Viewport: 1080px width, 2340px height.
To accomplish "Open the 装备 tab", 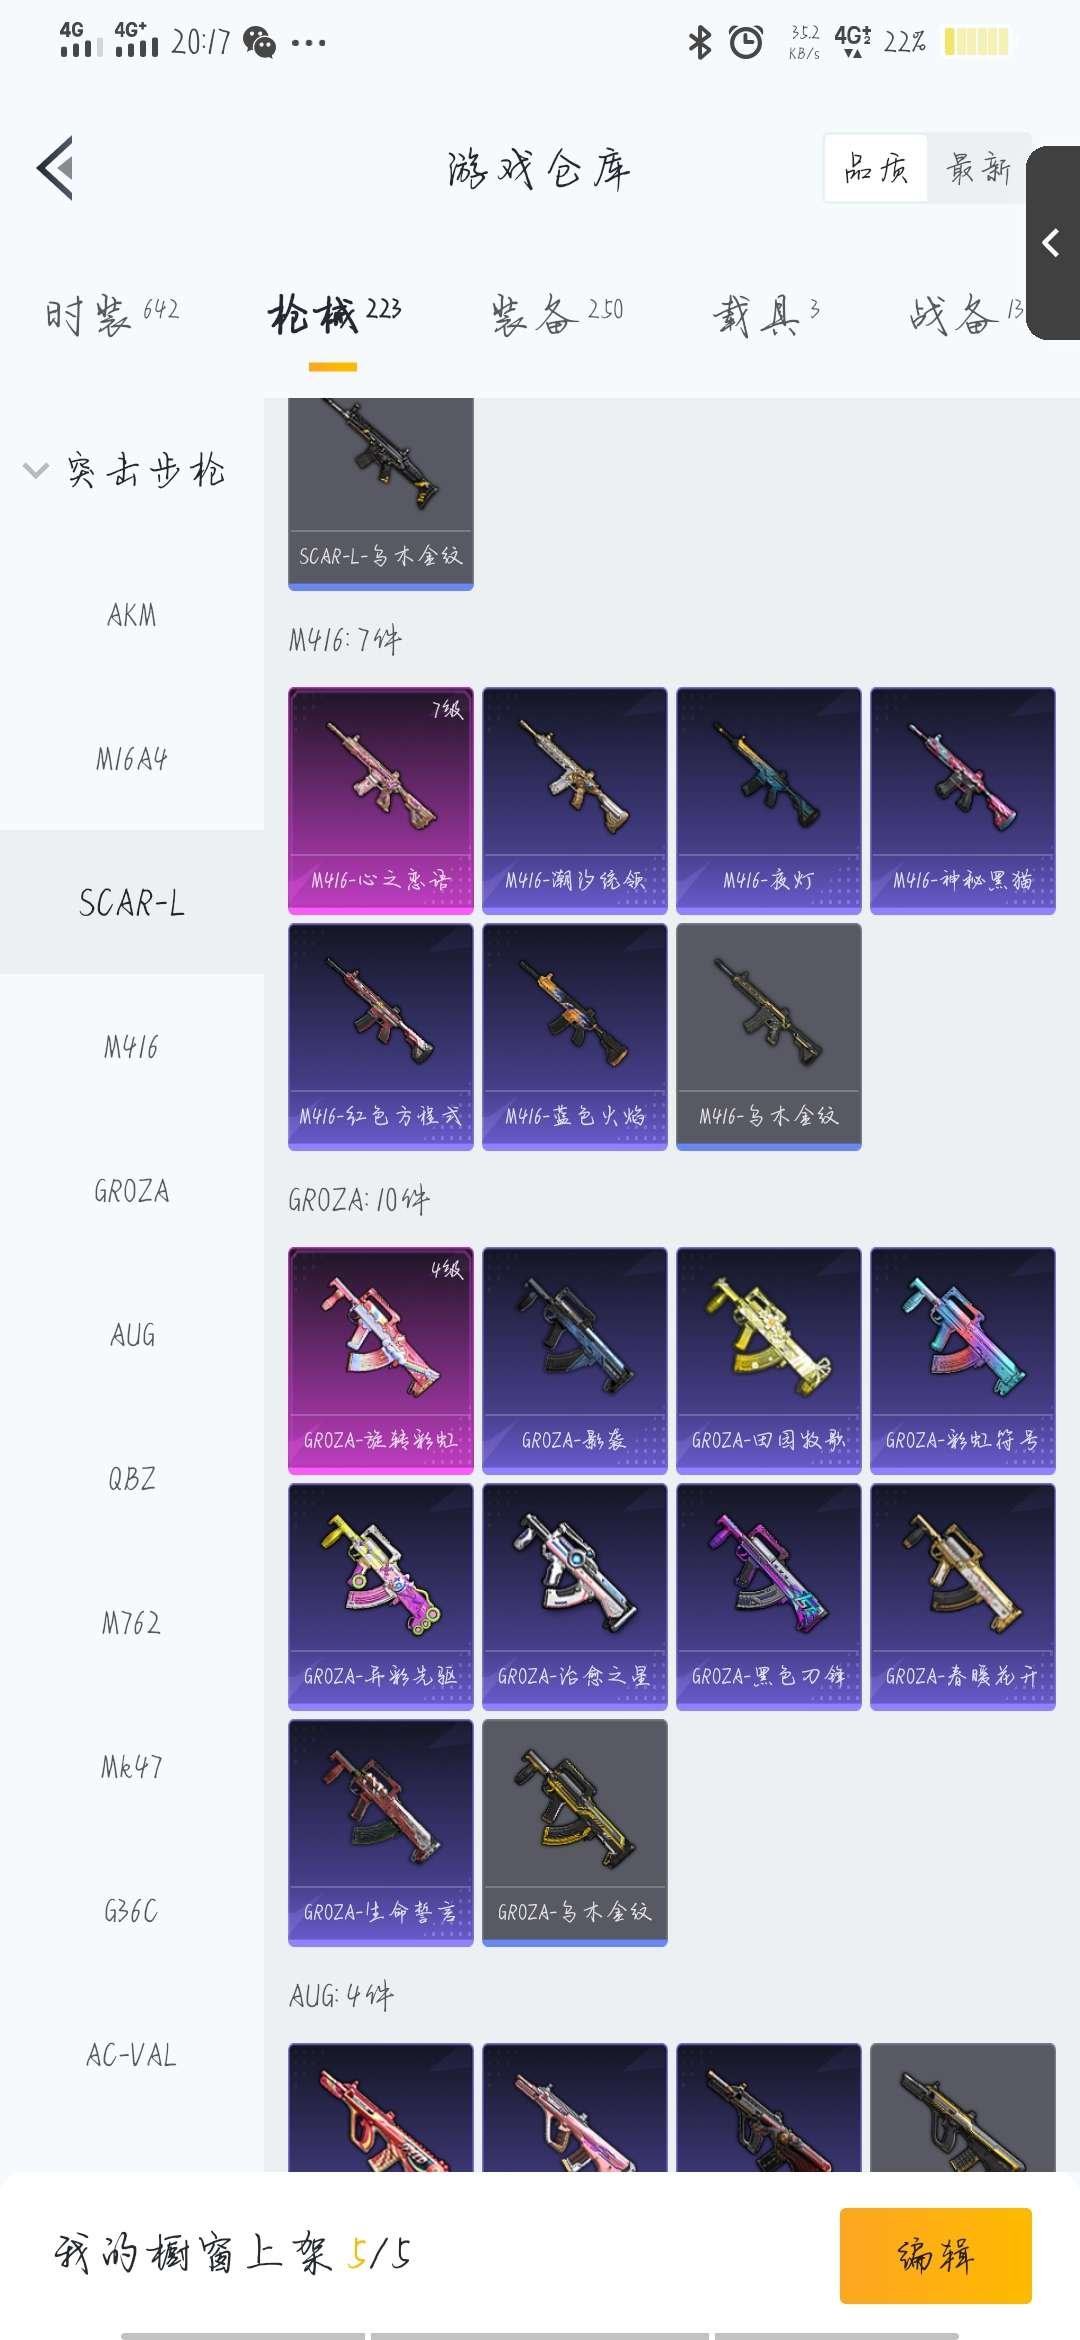I will tap(557, 315).
